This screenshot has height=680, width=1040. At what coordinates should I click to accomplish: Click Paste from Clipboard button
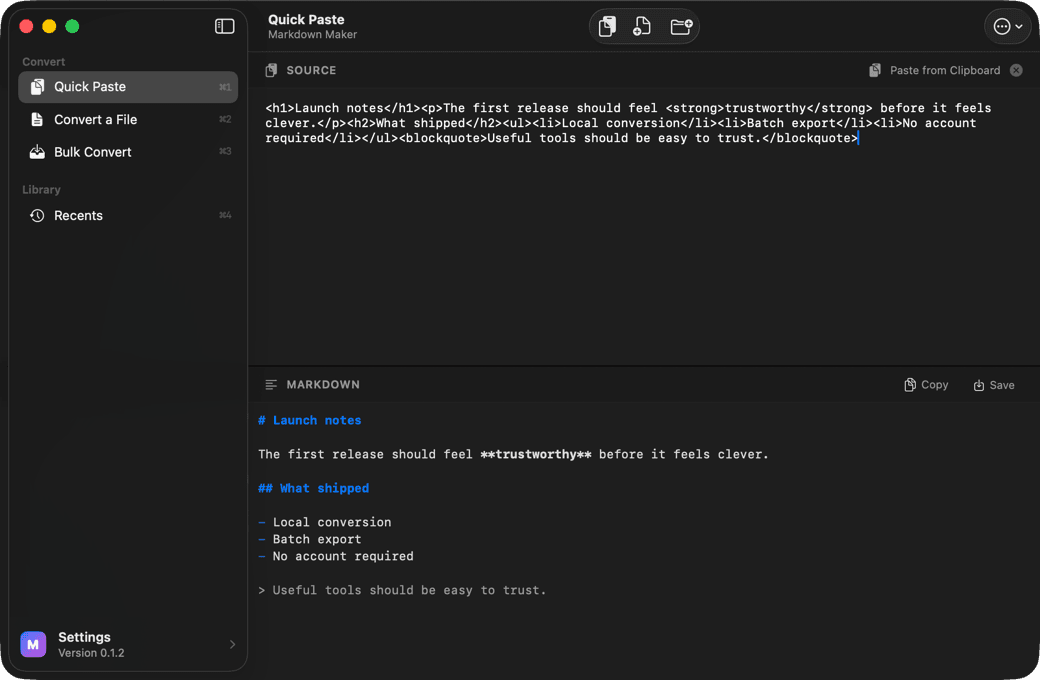(935, 70)
